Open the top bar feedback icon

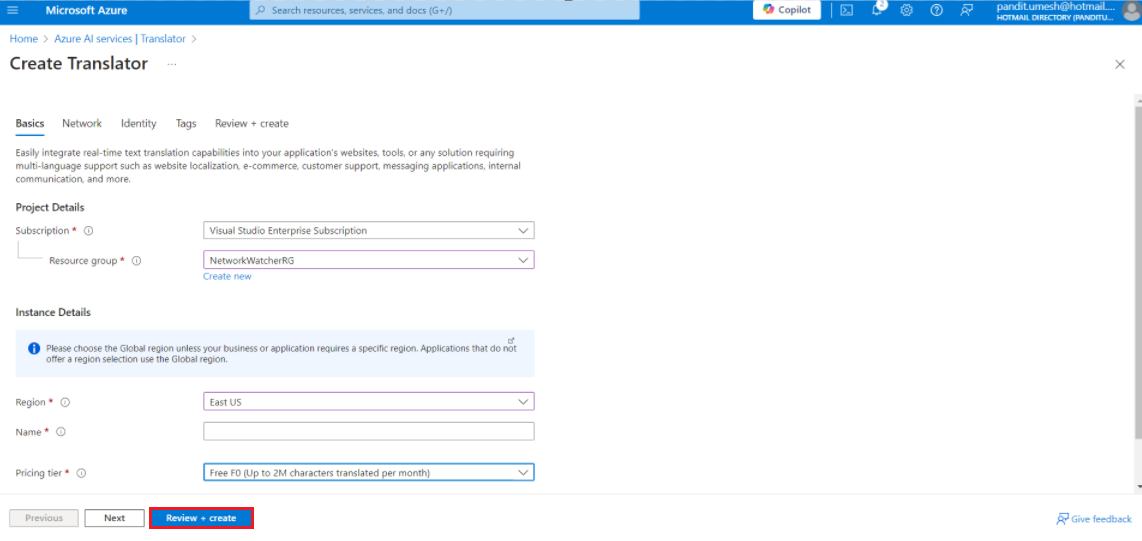[966, 10]
